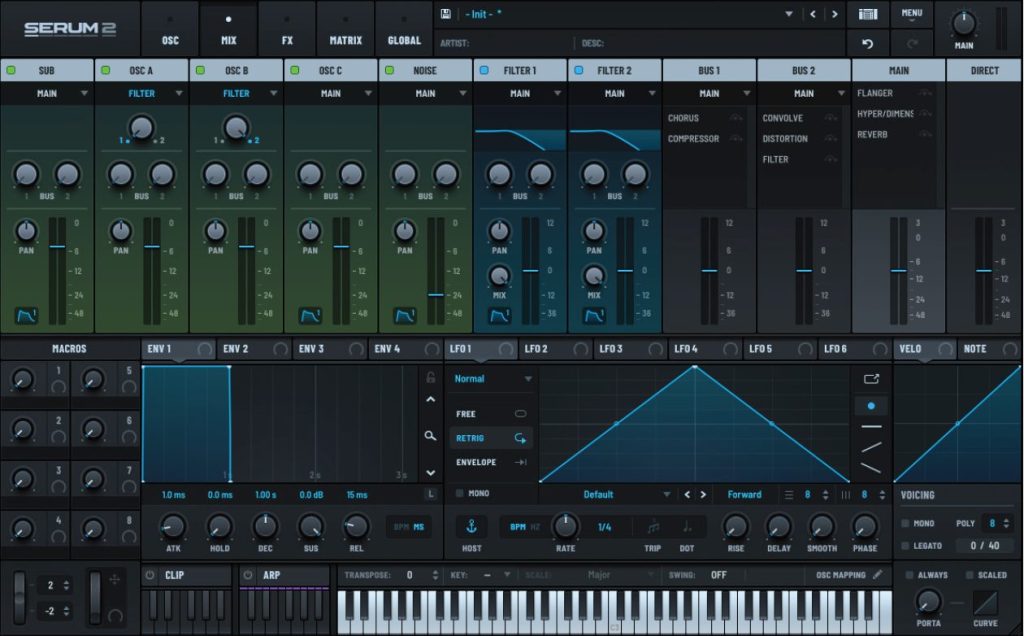The width and height of the screenshot is (1024, 636).
Task: Toggle the FILTER 1 enable light
Action: (x=485, y=70)
